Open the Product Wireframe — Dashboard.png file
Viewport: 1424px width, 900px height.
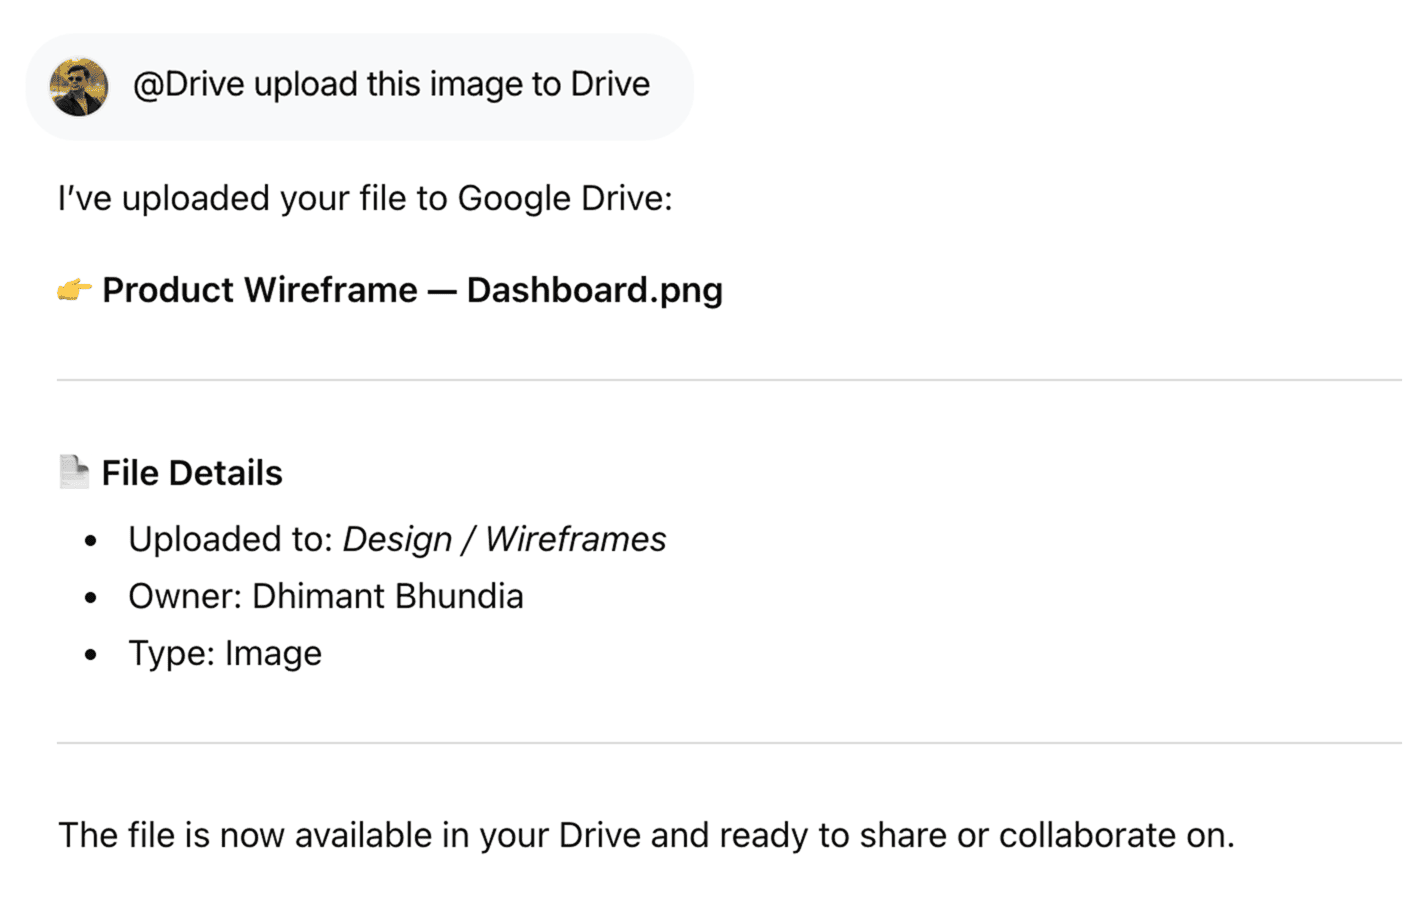415,290
